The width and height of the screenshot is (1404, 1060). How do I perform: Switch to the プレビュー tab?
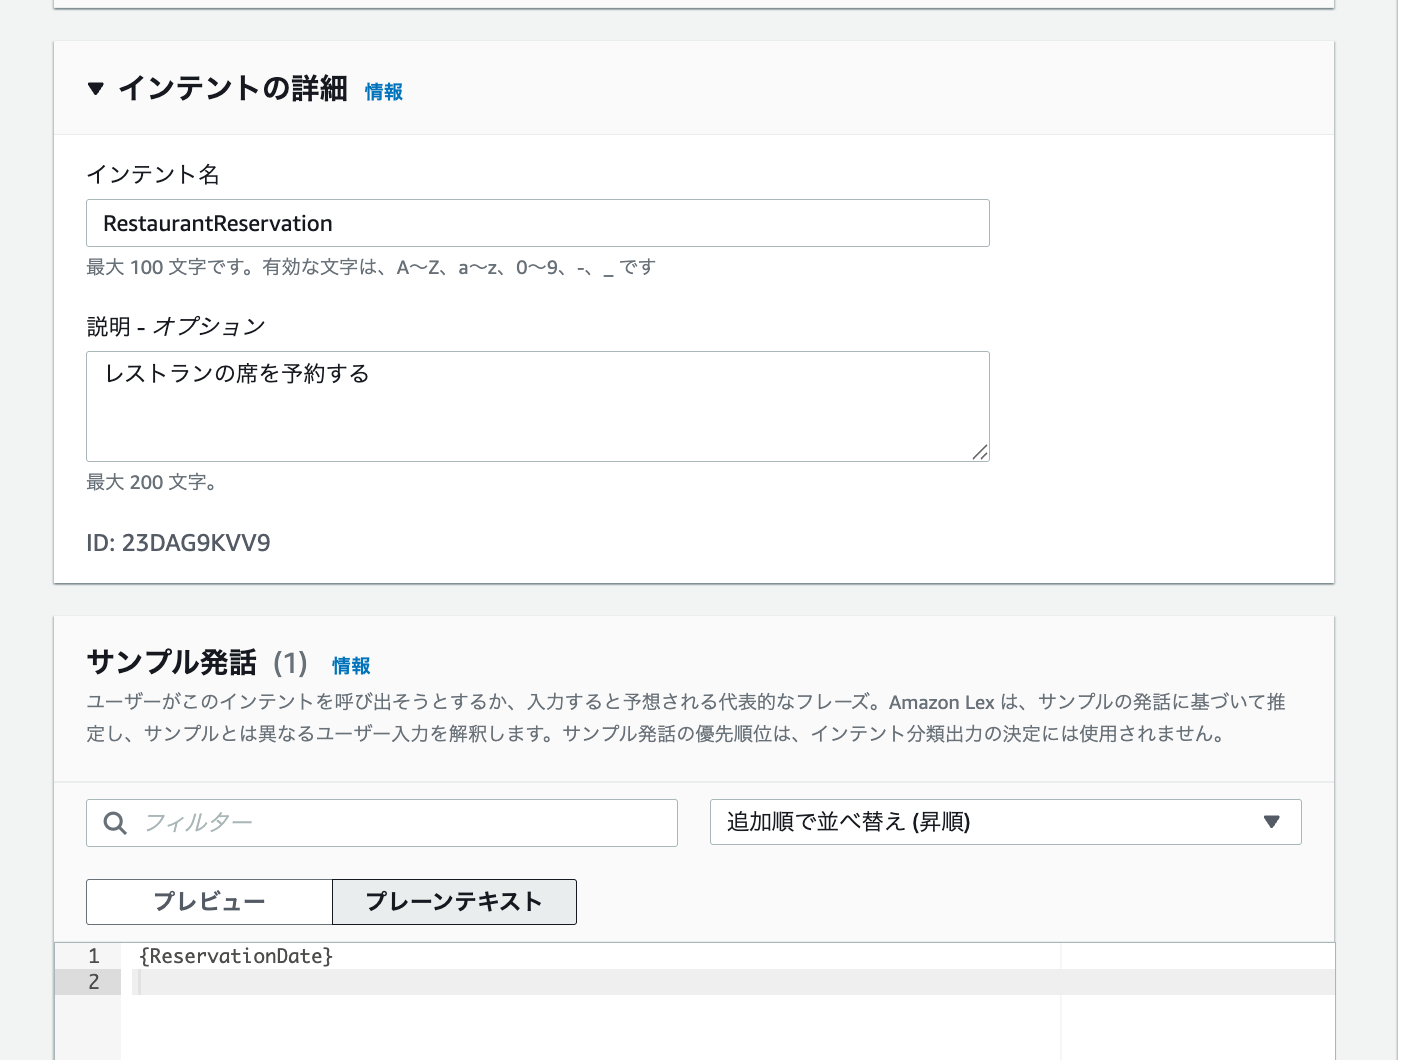pos(209,902)
